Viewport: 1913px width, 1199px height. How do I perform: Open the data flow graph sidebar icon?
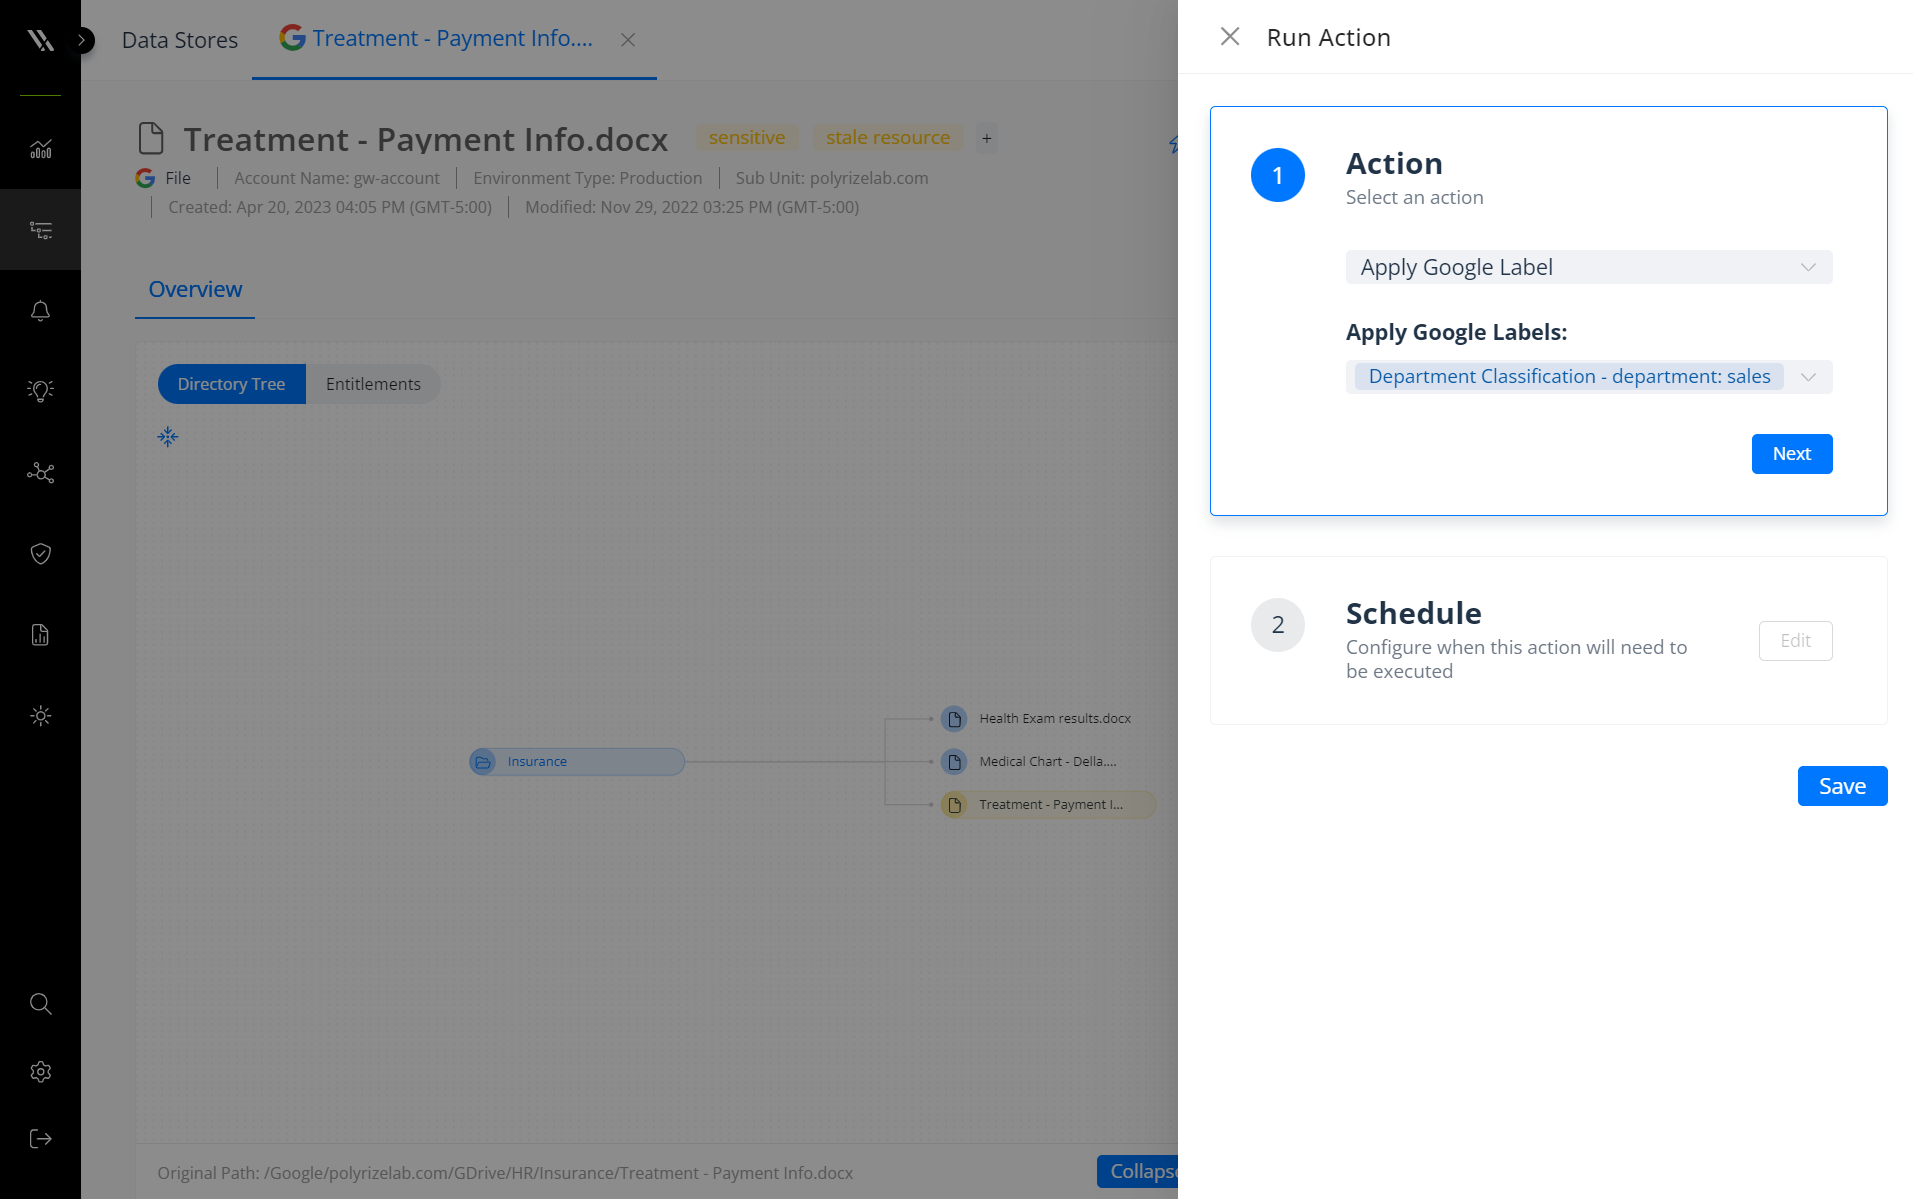pyautogui.click(x=40, y=472)
